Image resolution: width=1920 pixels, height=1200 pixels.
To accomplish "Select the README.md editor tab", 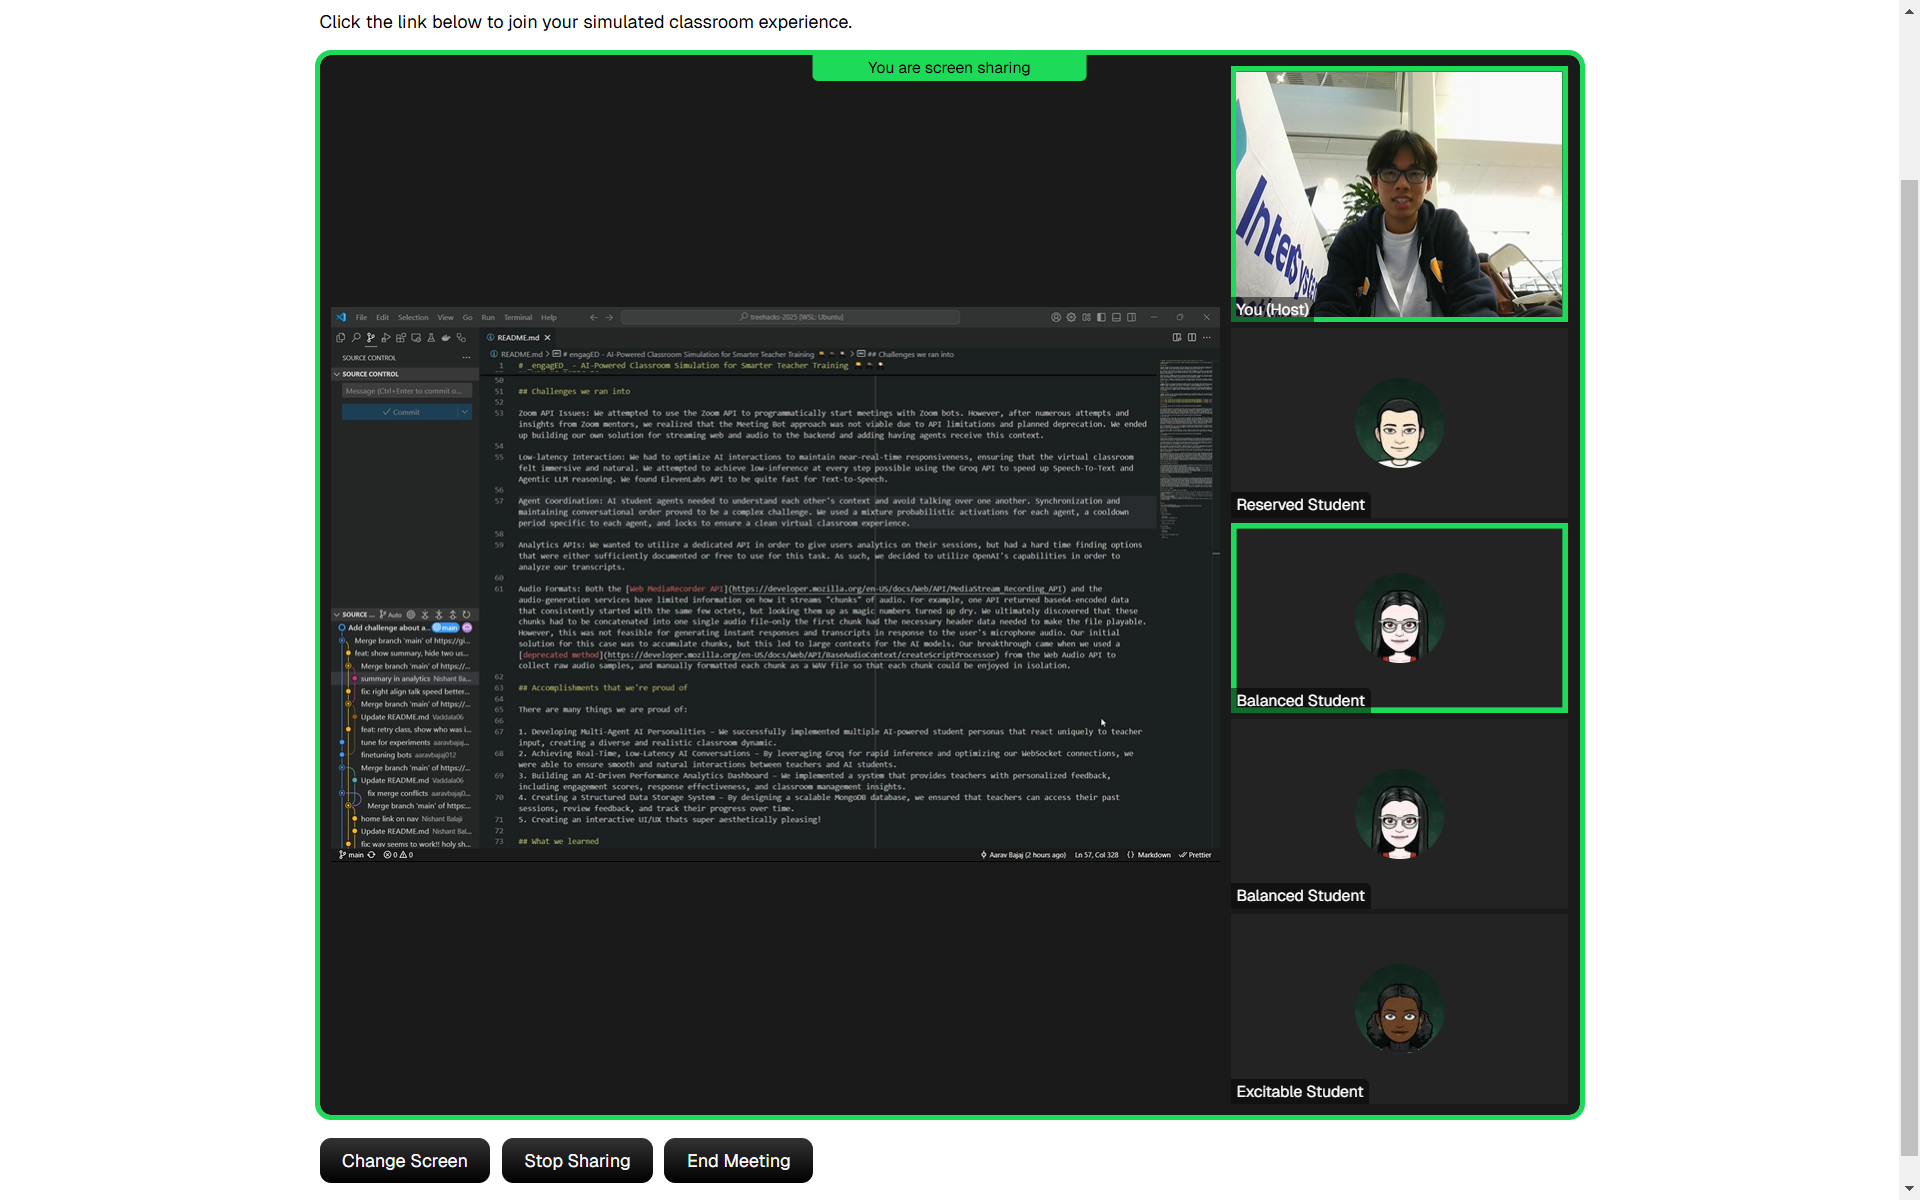I will coord(516,338).
